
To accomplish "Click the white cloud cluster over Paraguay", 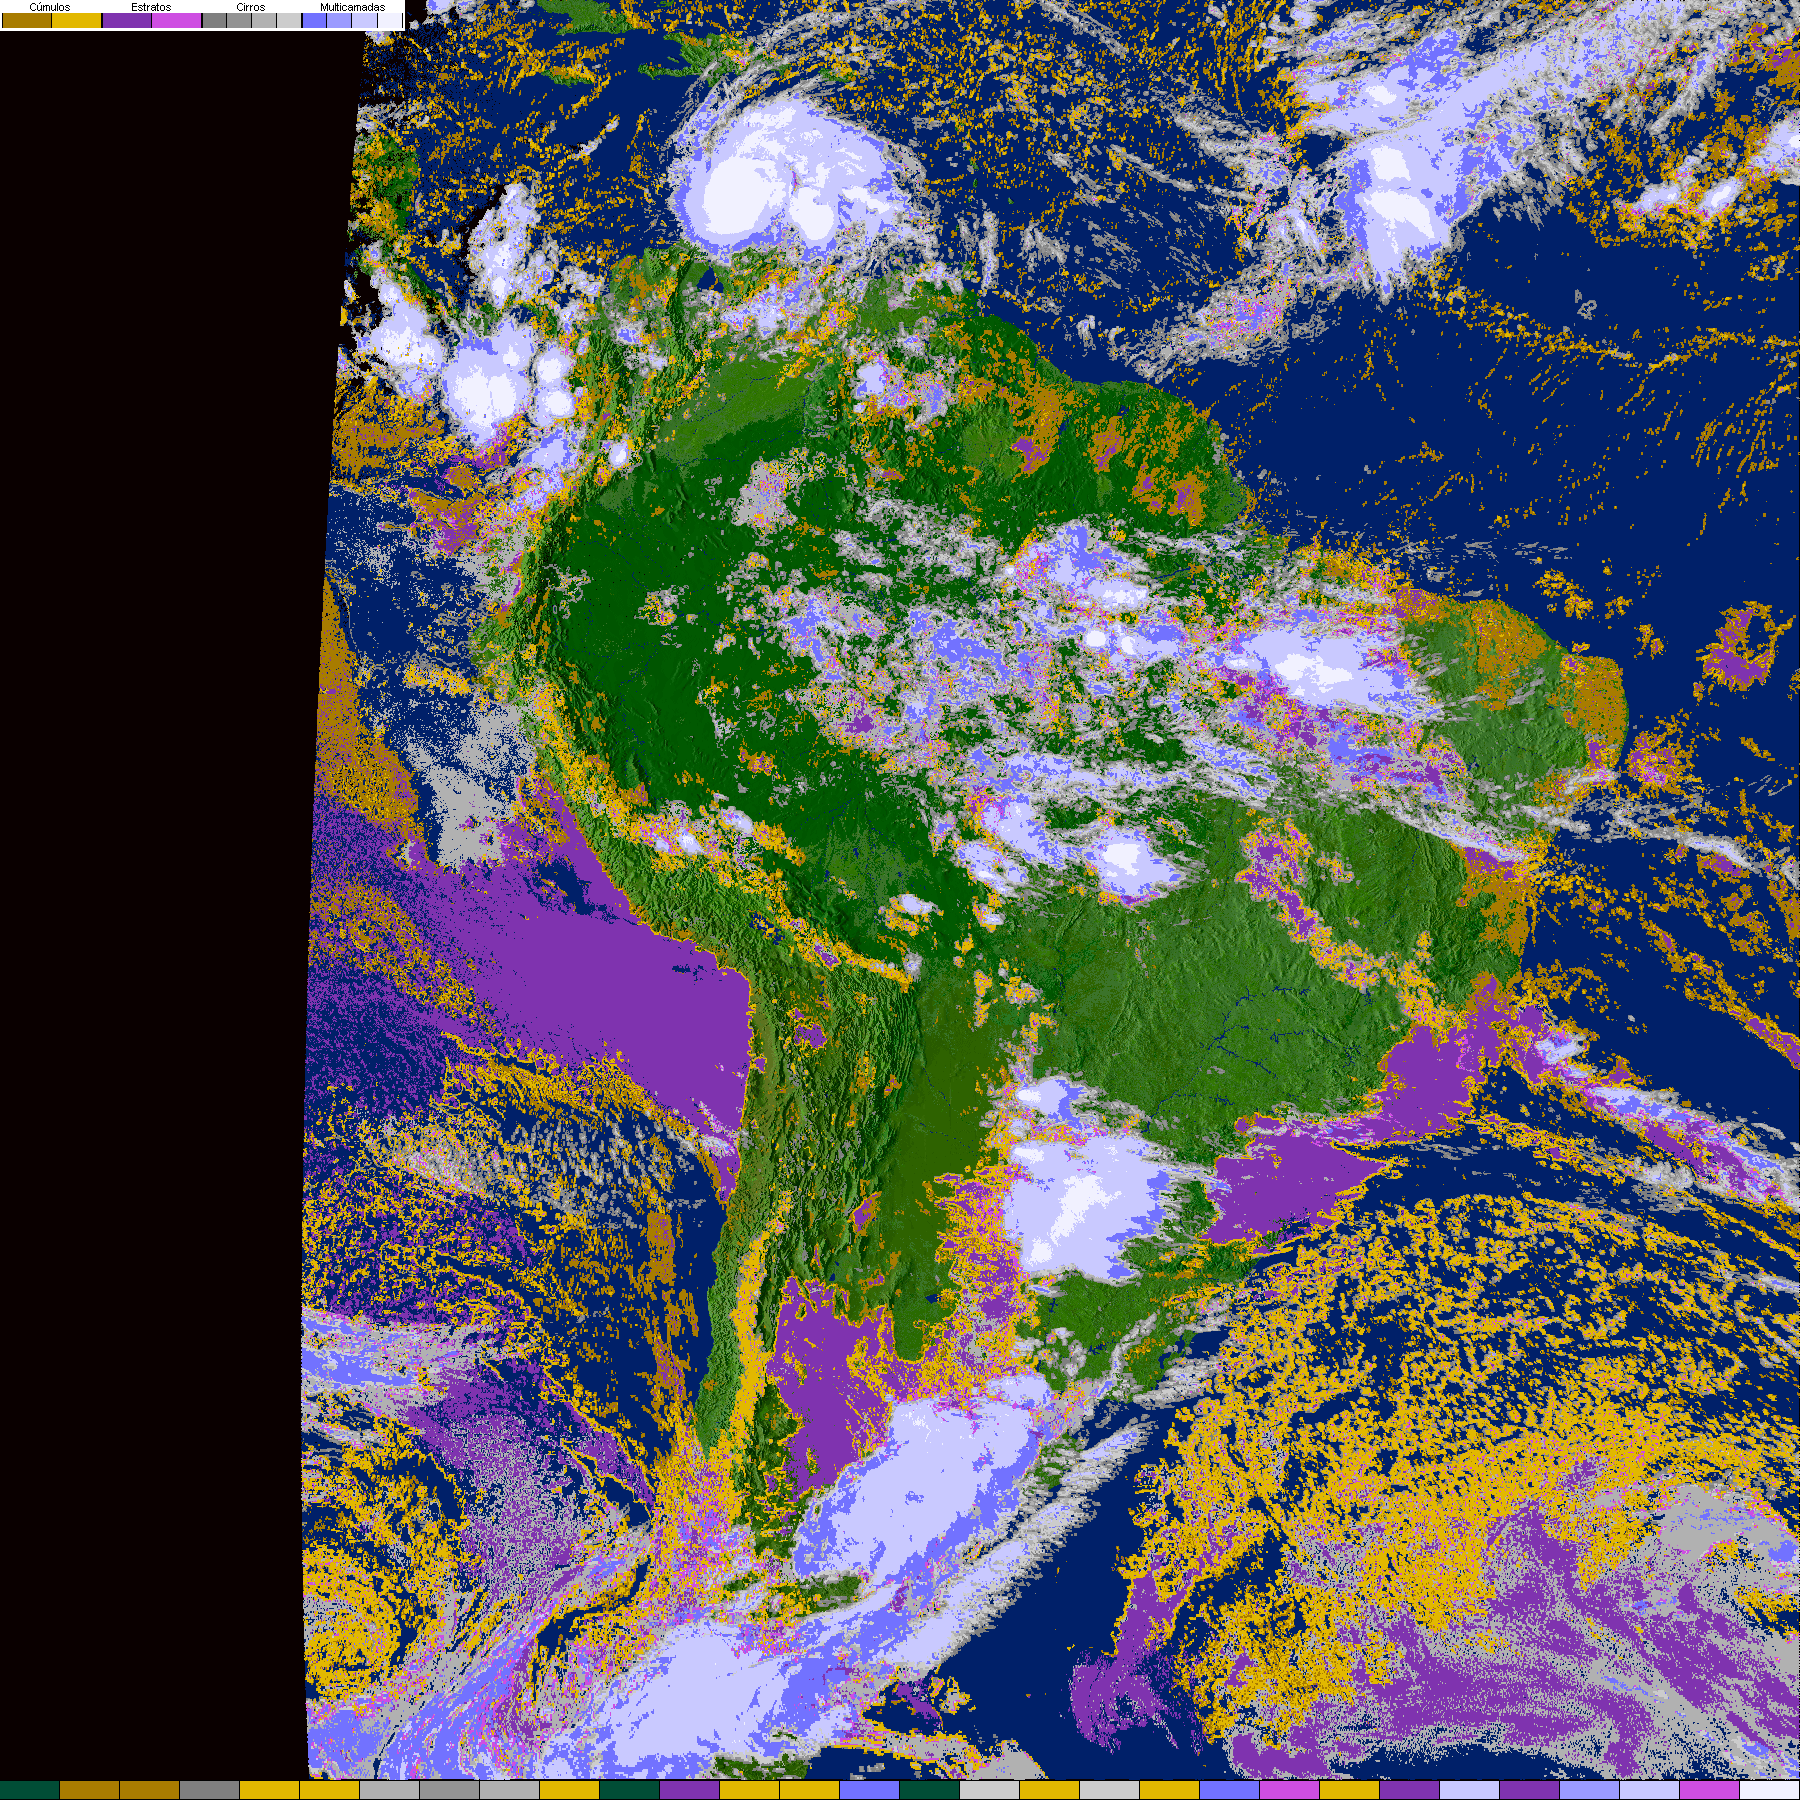I will coord(1080,1200).
